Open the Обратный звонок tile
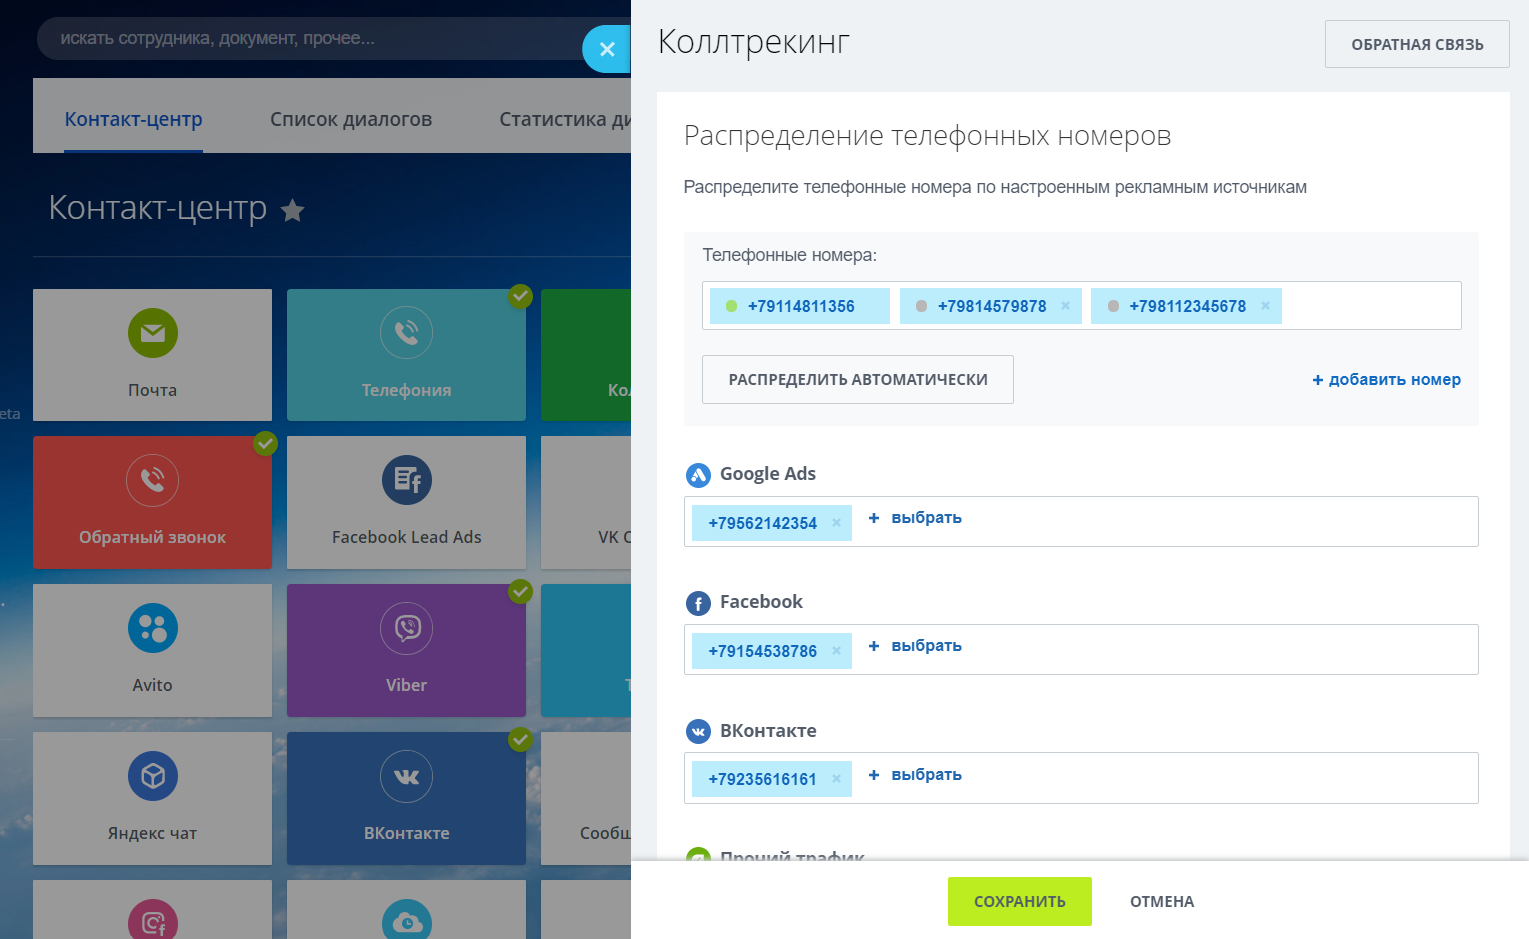This screenshot has height=939, width=1529. tap(152, 502)
